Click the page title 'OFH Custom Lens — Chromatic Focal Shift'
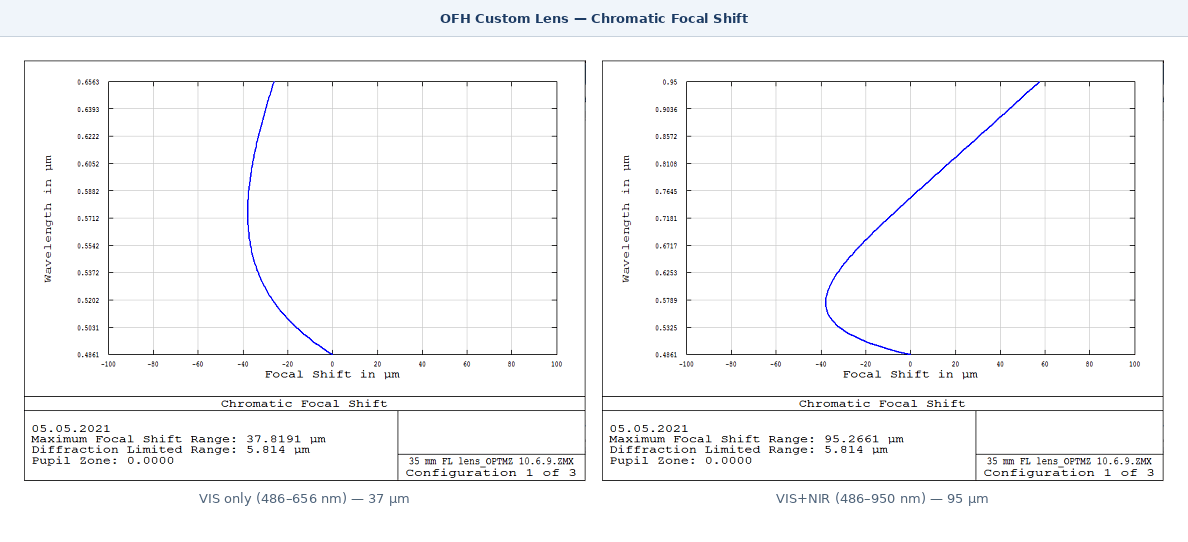1188x542 pixels. (x=594, y=18)
